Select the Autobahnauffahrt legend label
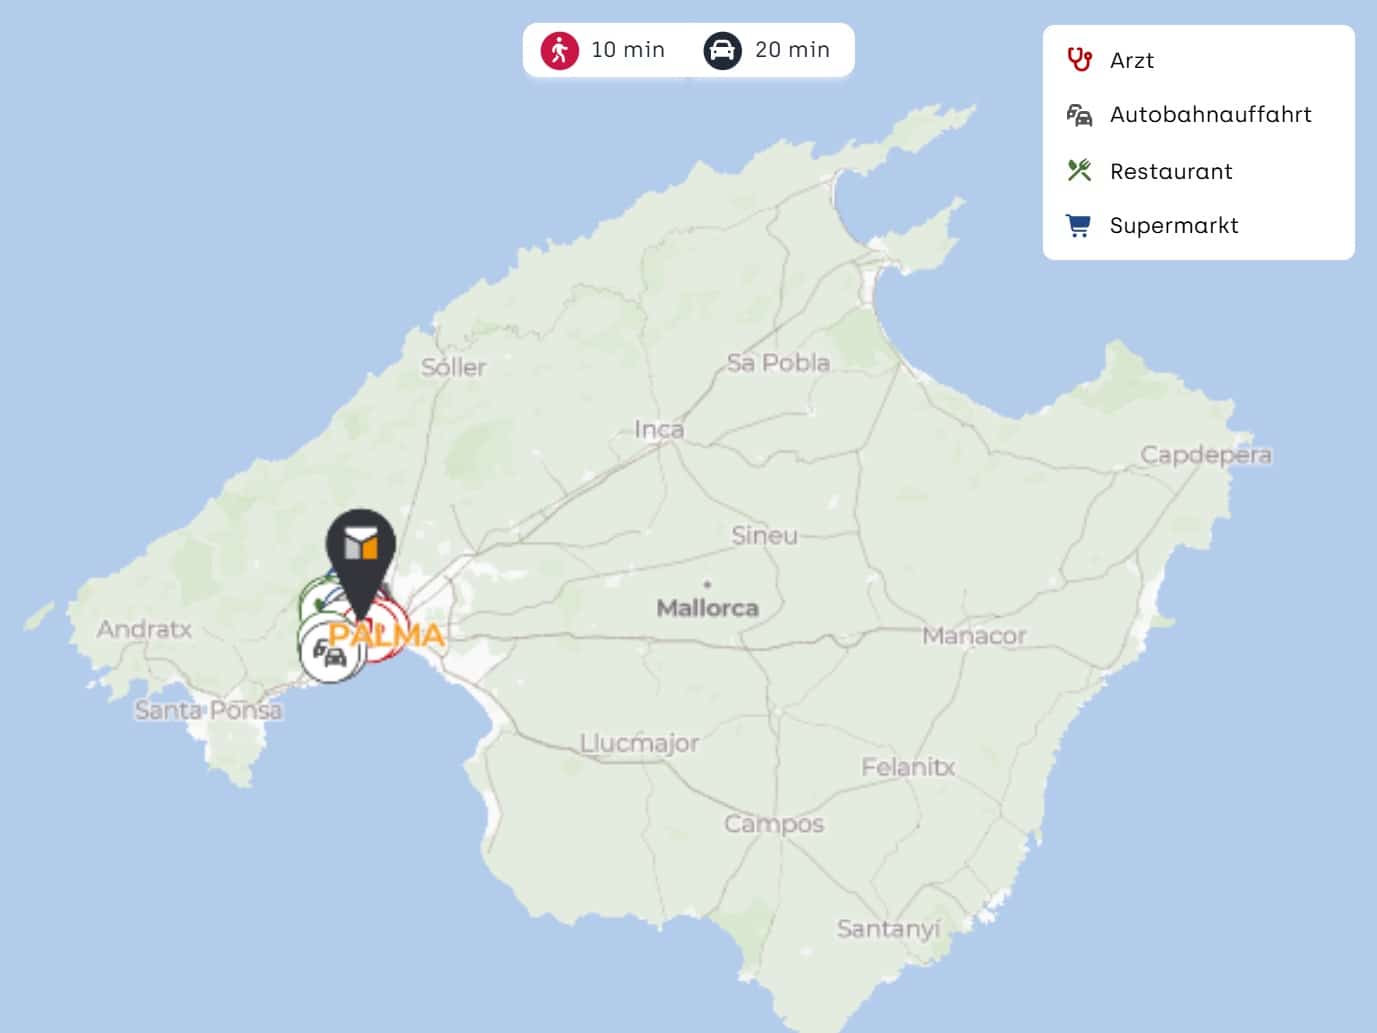 (x=1210, y=115)
